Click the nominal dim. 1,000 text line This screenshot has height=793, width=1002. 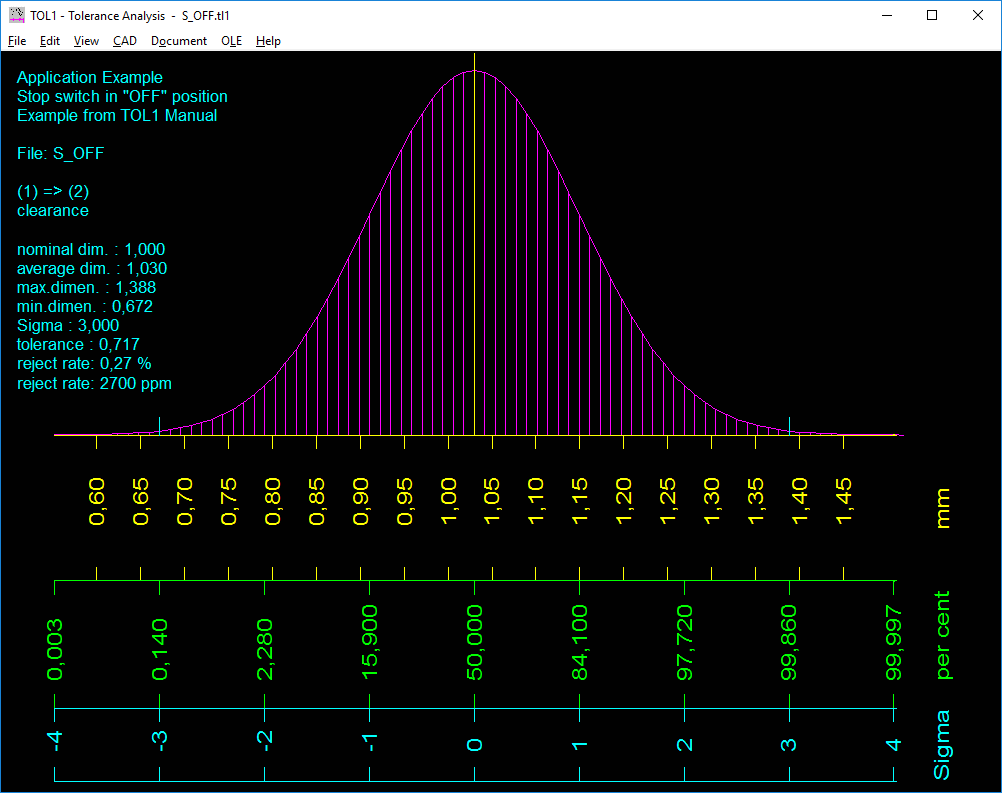click(x=91, y=249)
